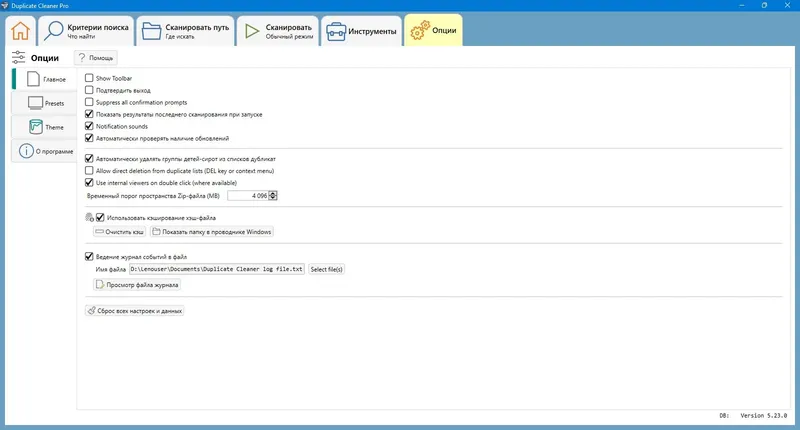The height and width of the screenshot is (430, 800).
Task: Click the play icon in Сканировать
Action: coord(252,31)
